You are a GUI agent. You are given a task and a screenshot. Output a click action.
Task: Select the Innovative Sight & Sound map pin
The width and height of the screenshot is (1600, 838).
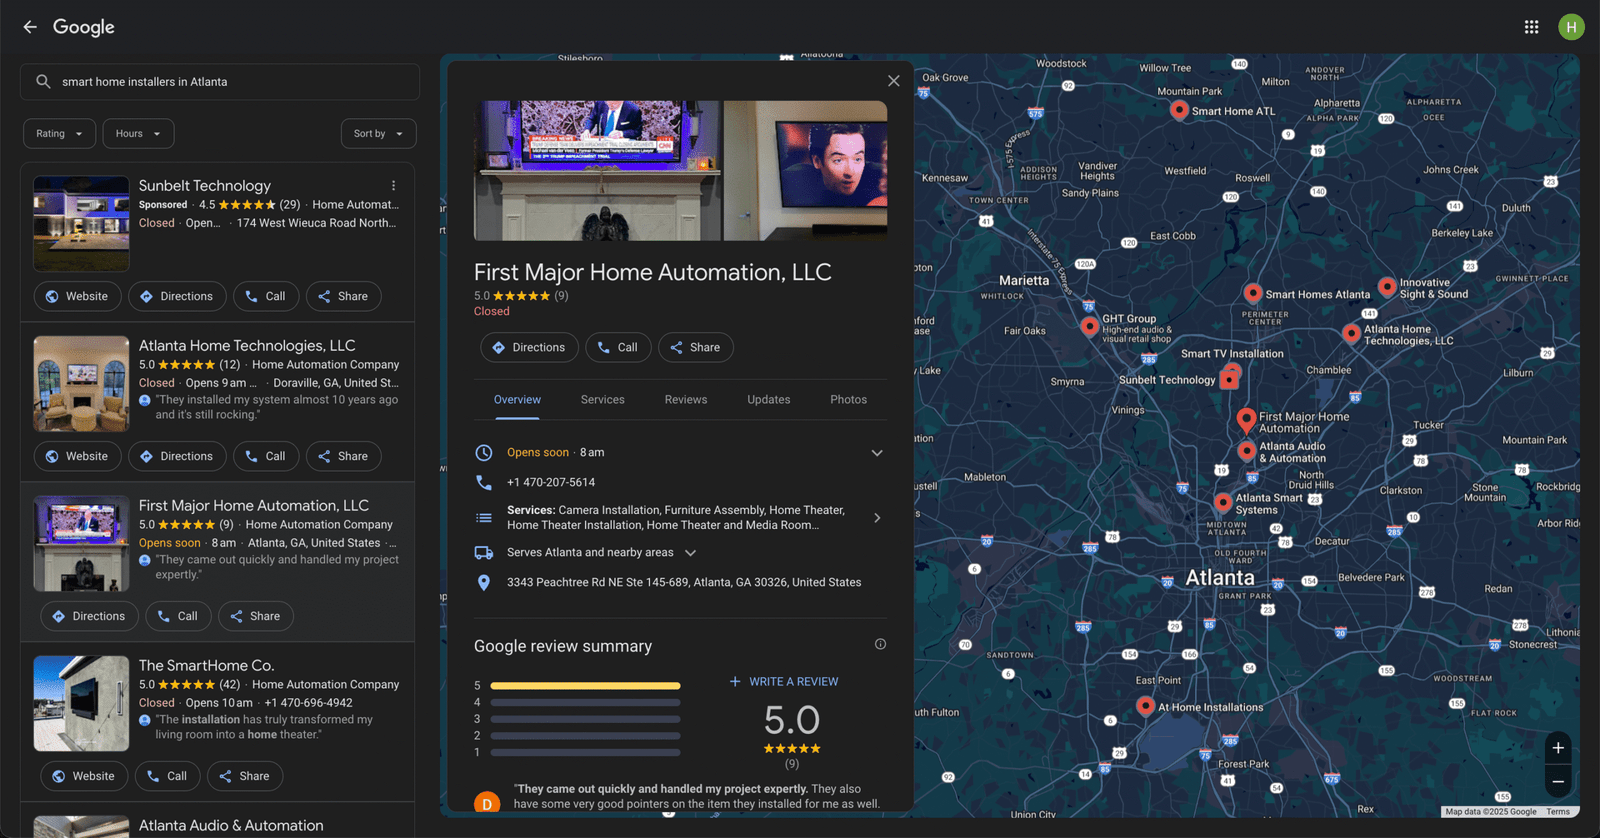point(1387,287)
